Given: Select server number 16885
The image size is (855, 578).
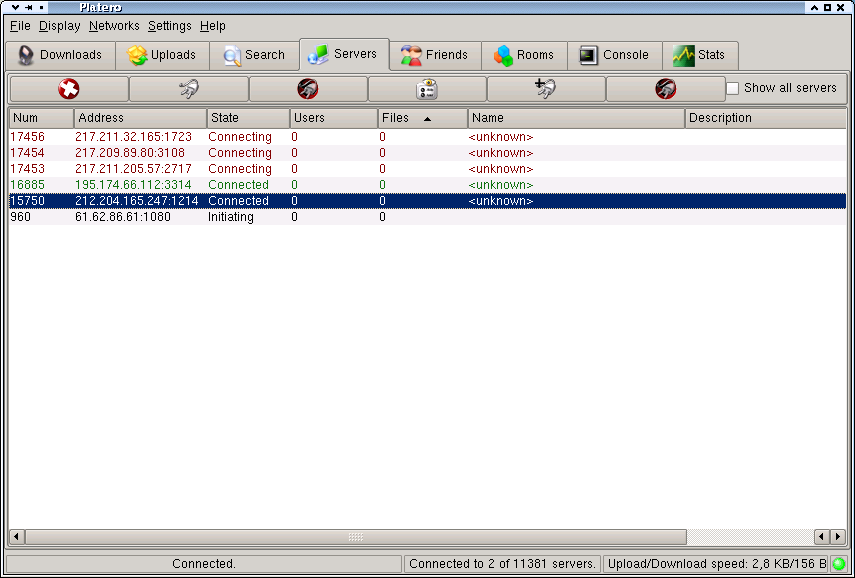Looking at the screenshot, I should [27, 185].
